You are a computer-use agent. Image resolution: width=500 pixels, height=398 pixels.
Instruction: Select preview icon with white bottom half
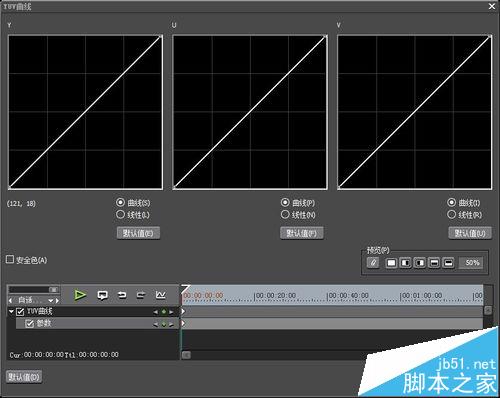[x=448, y=263]
